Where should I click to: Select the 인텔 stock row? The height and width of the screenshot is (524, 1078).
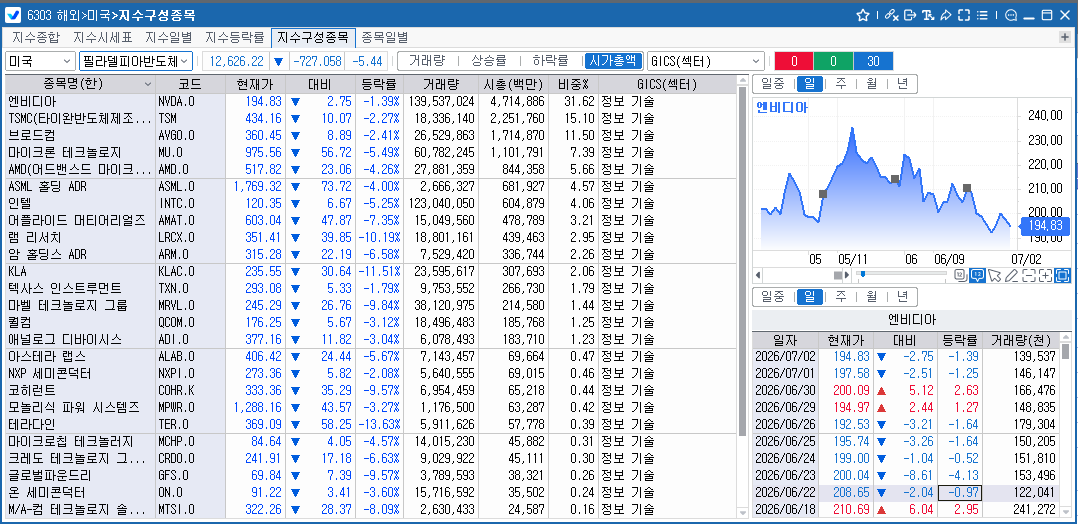pos(370,204)
